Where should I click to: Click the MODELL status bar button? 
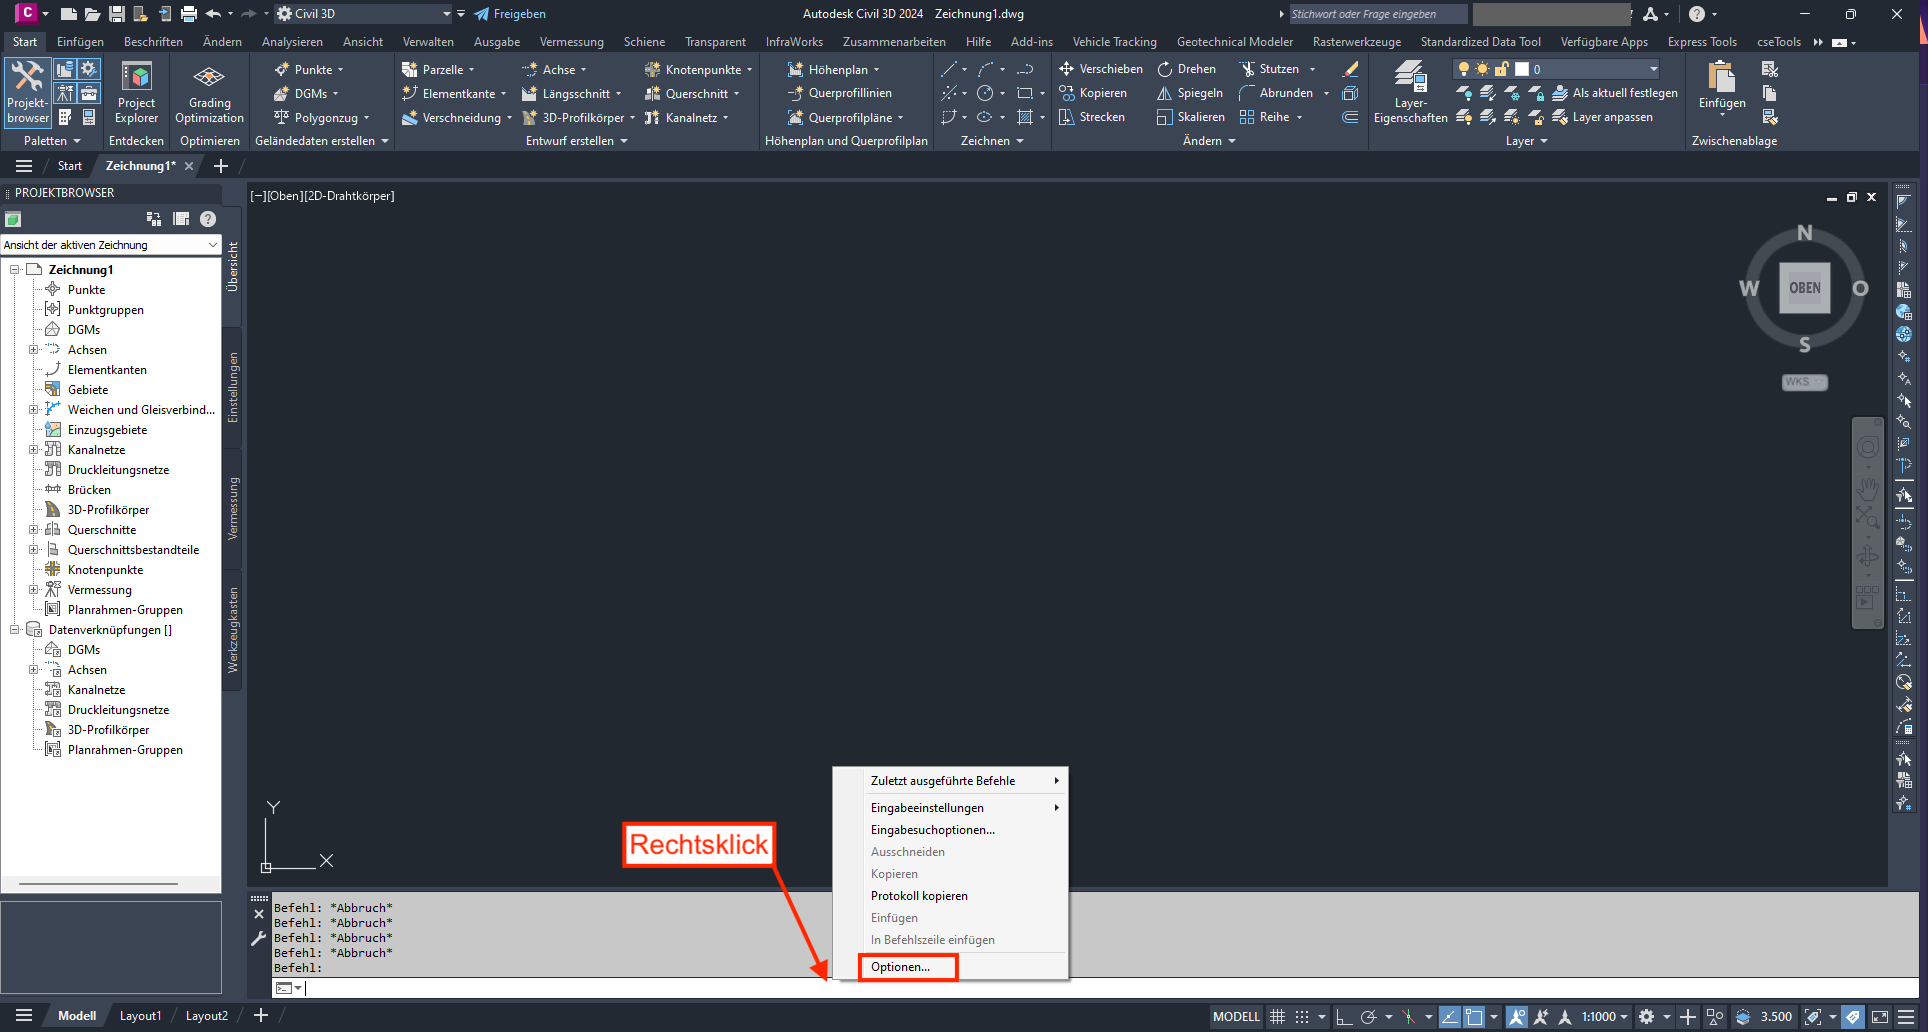tap(1236, 1017)
